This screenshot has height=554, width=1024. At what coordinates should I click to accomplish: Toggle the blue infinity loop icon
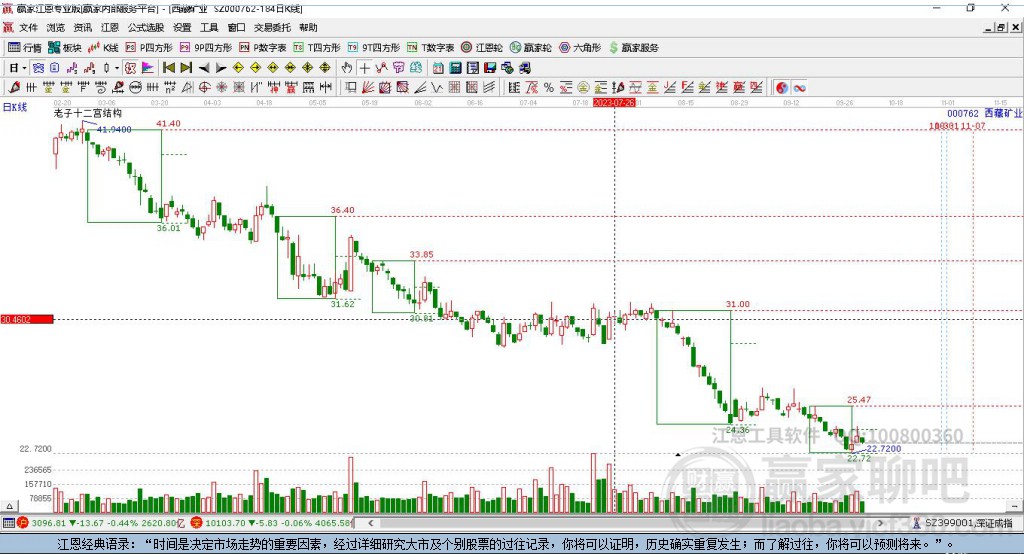tap(799, 88)
